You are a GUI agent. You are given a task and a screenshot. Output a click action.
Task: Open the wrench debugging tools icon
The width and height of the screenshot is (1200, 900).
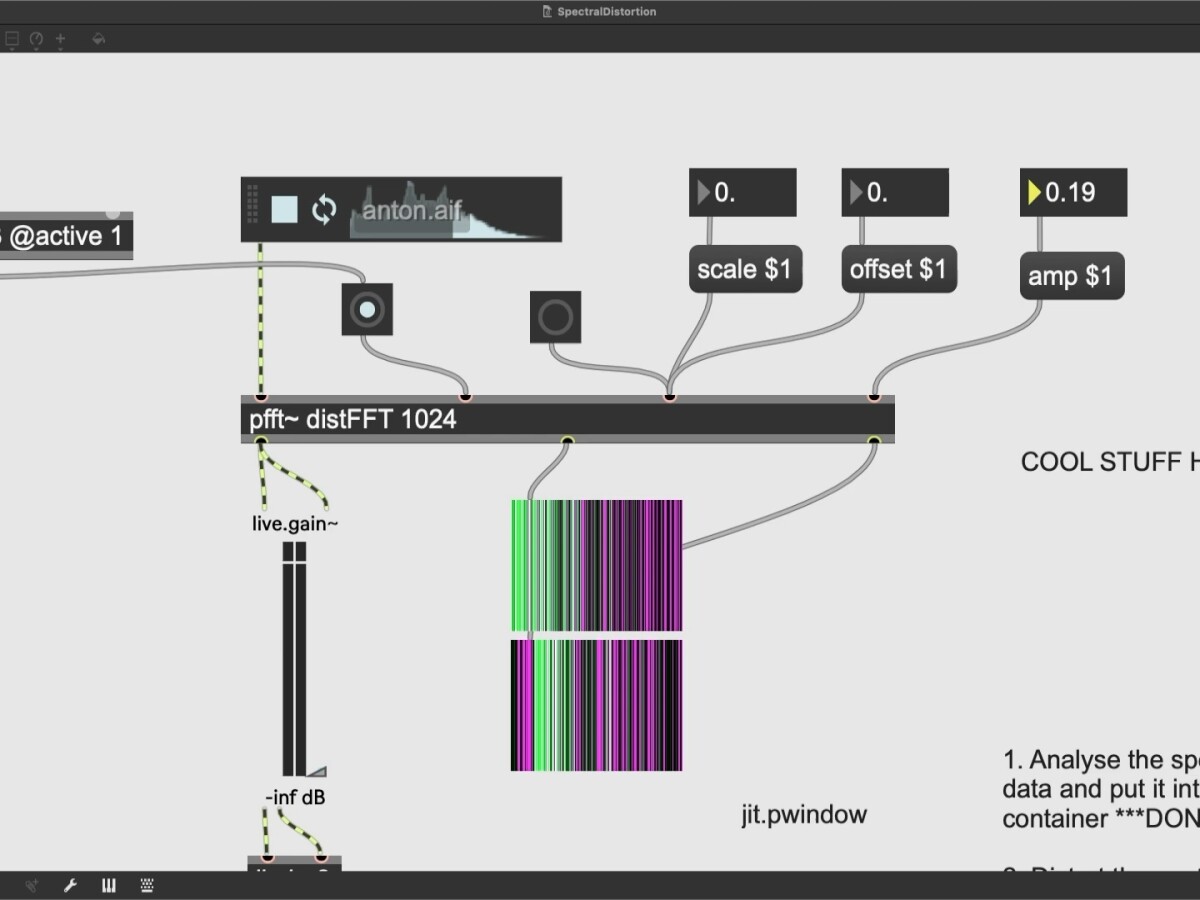pyautogui.click(x=71, y=885)
